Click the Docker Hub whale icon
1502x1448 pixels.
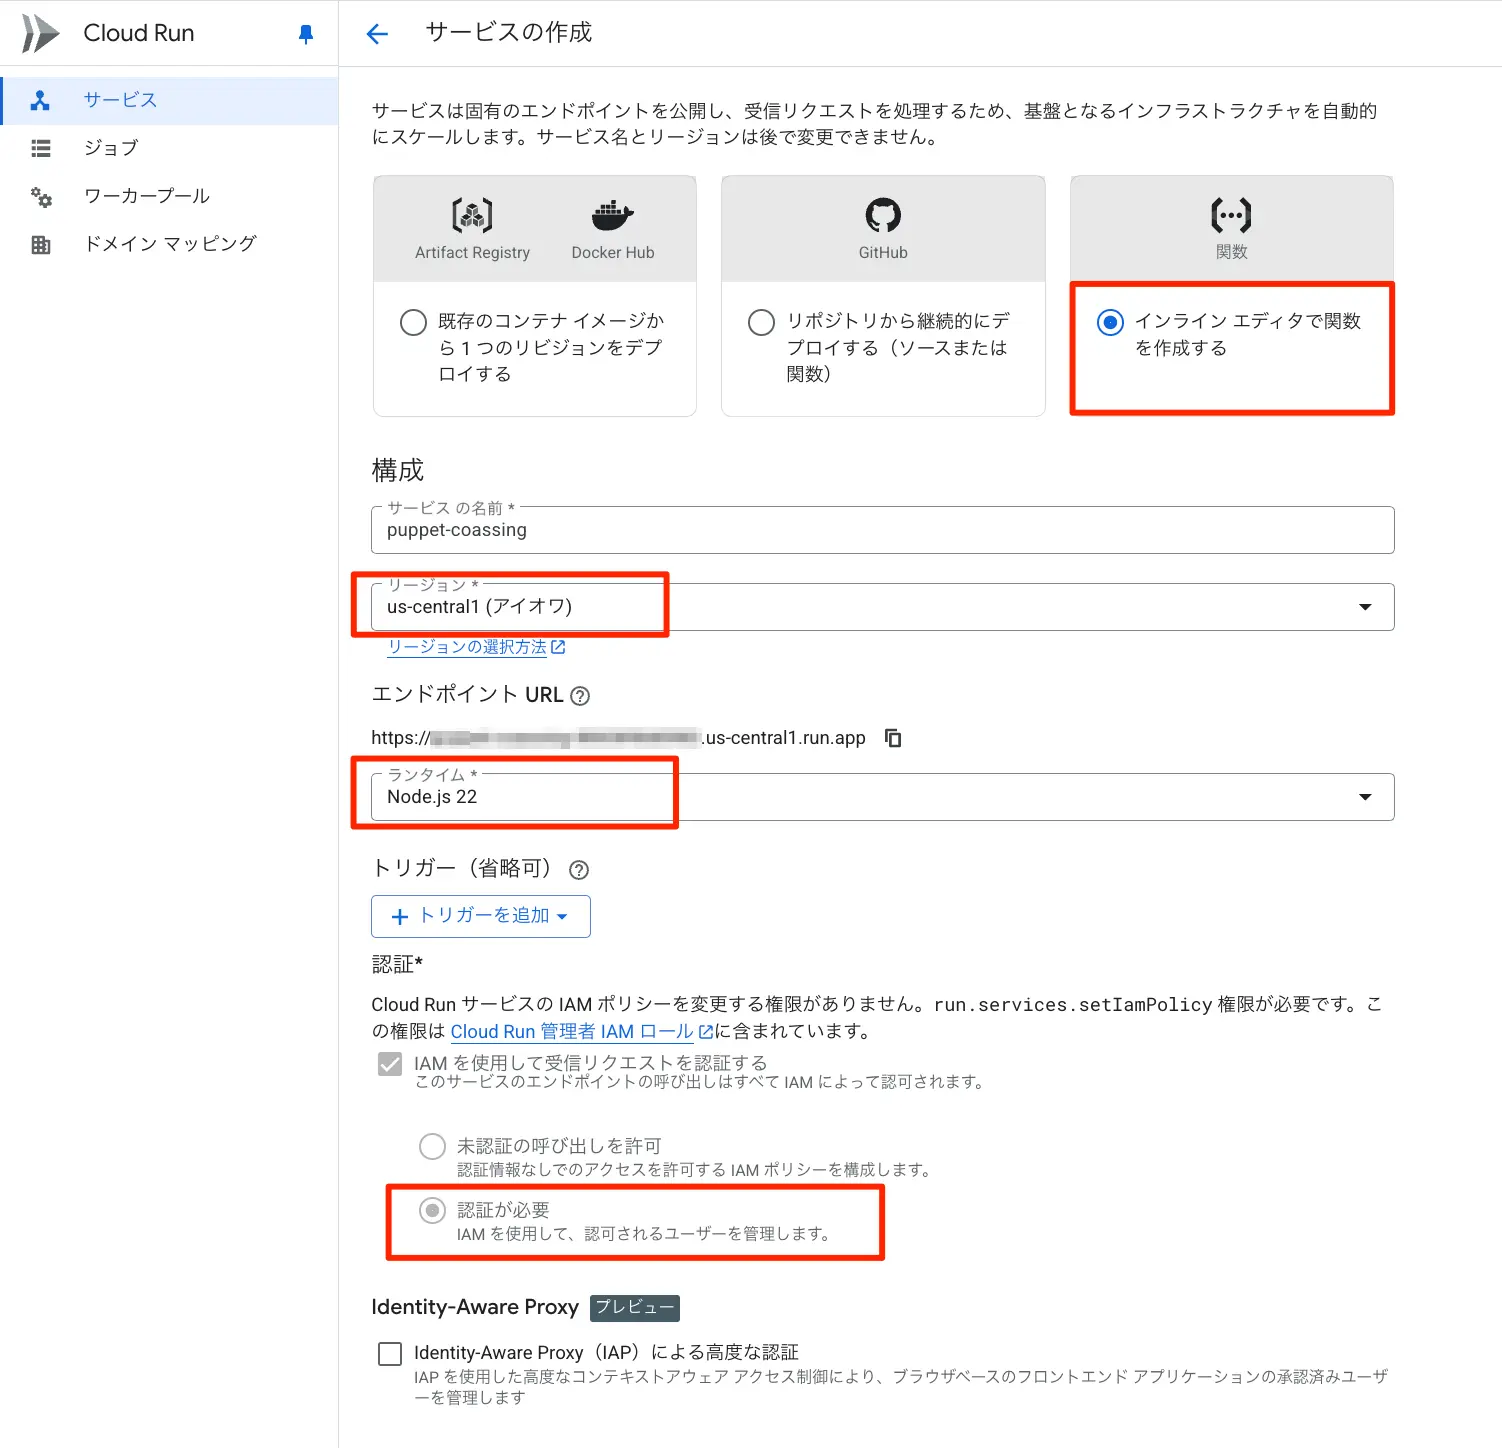(613, 215)
